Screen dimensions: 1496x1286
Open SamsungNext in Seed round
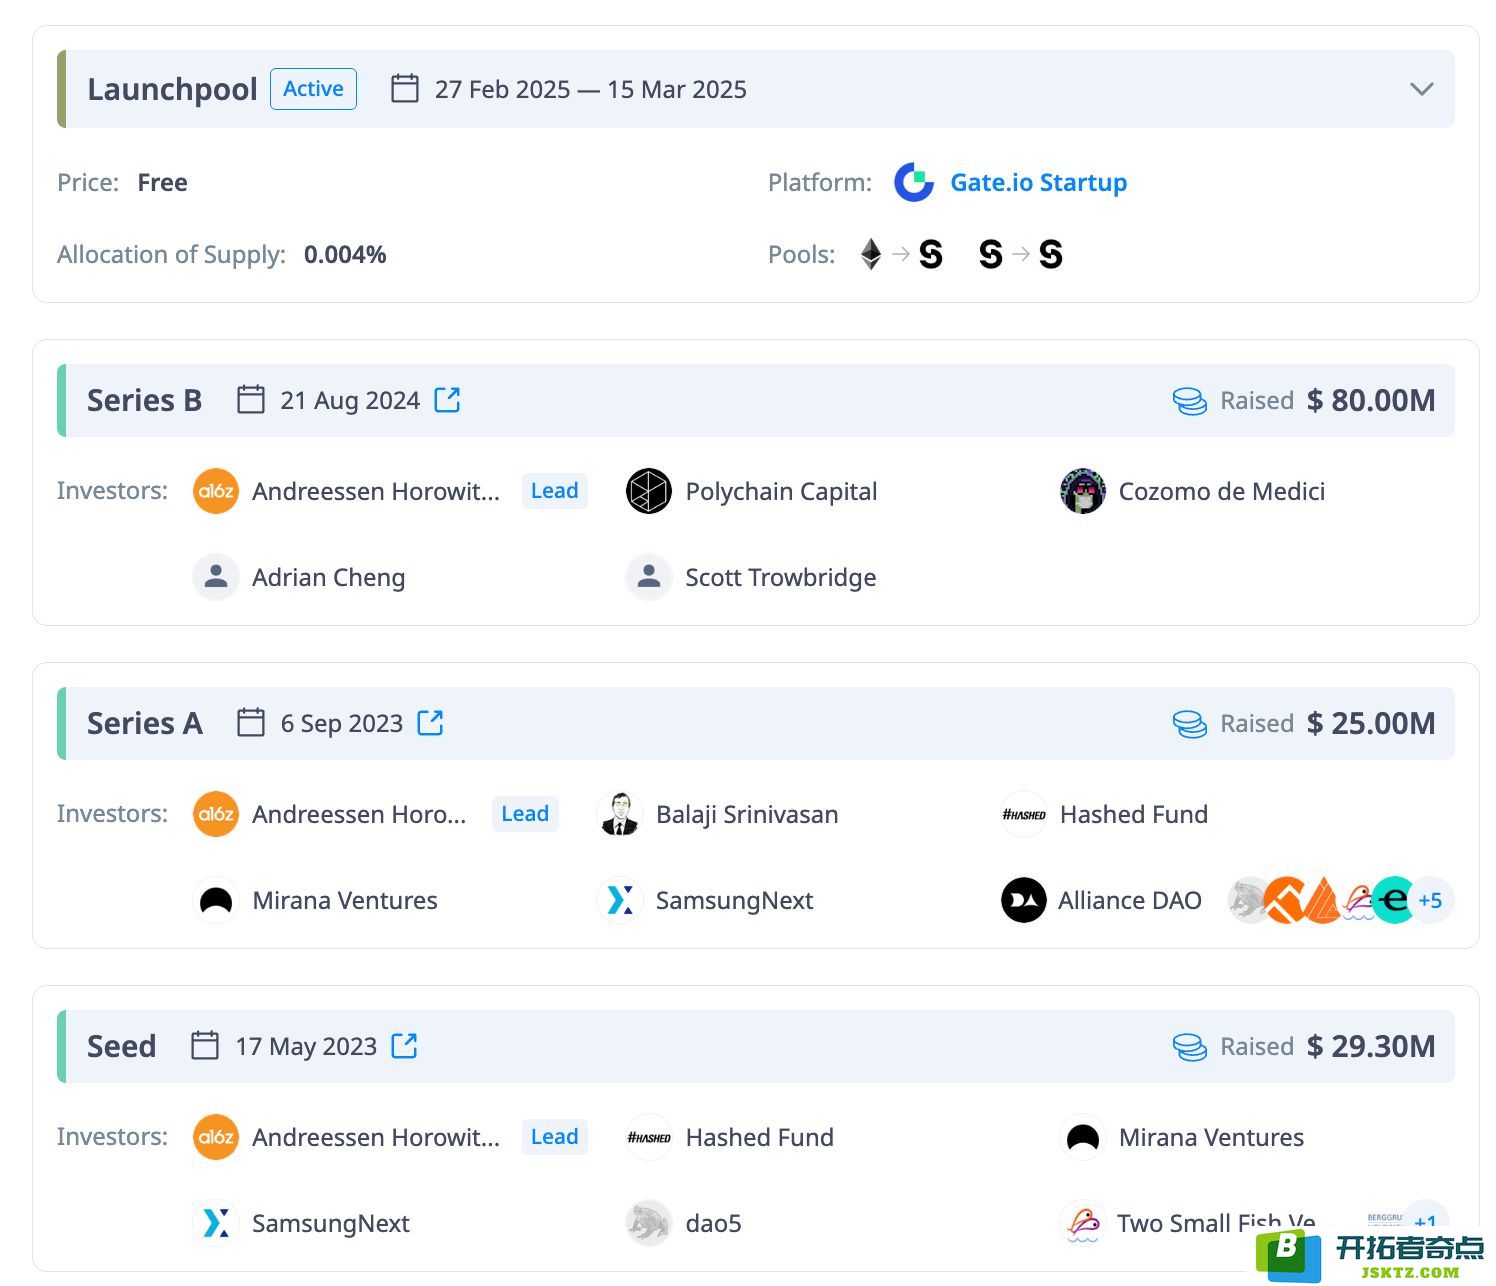(331, 1223)
